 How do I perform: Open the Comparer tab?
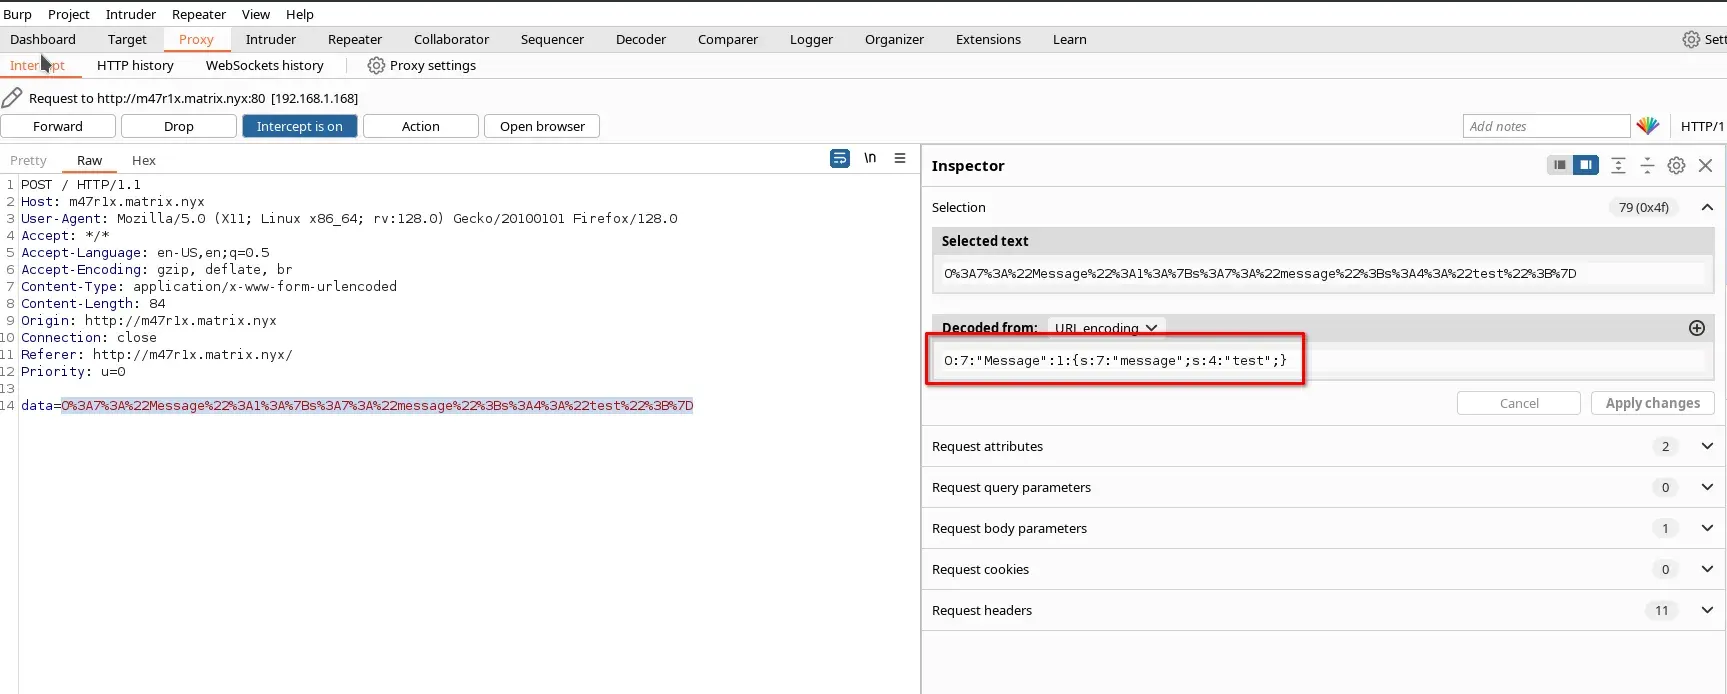728,39
